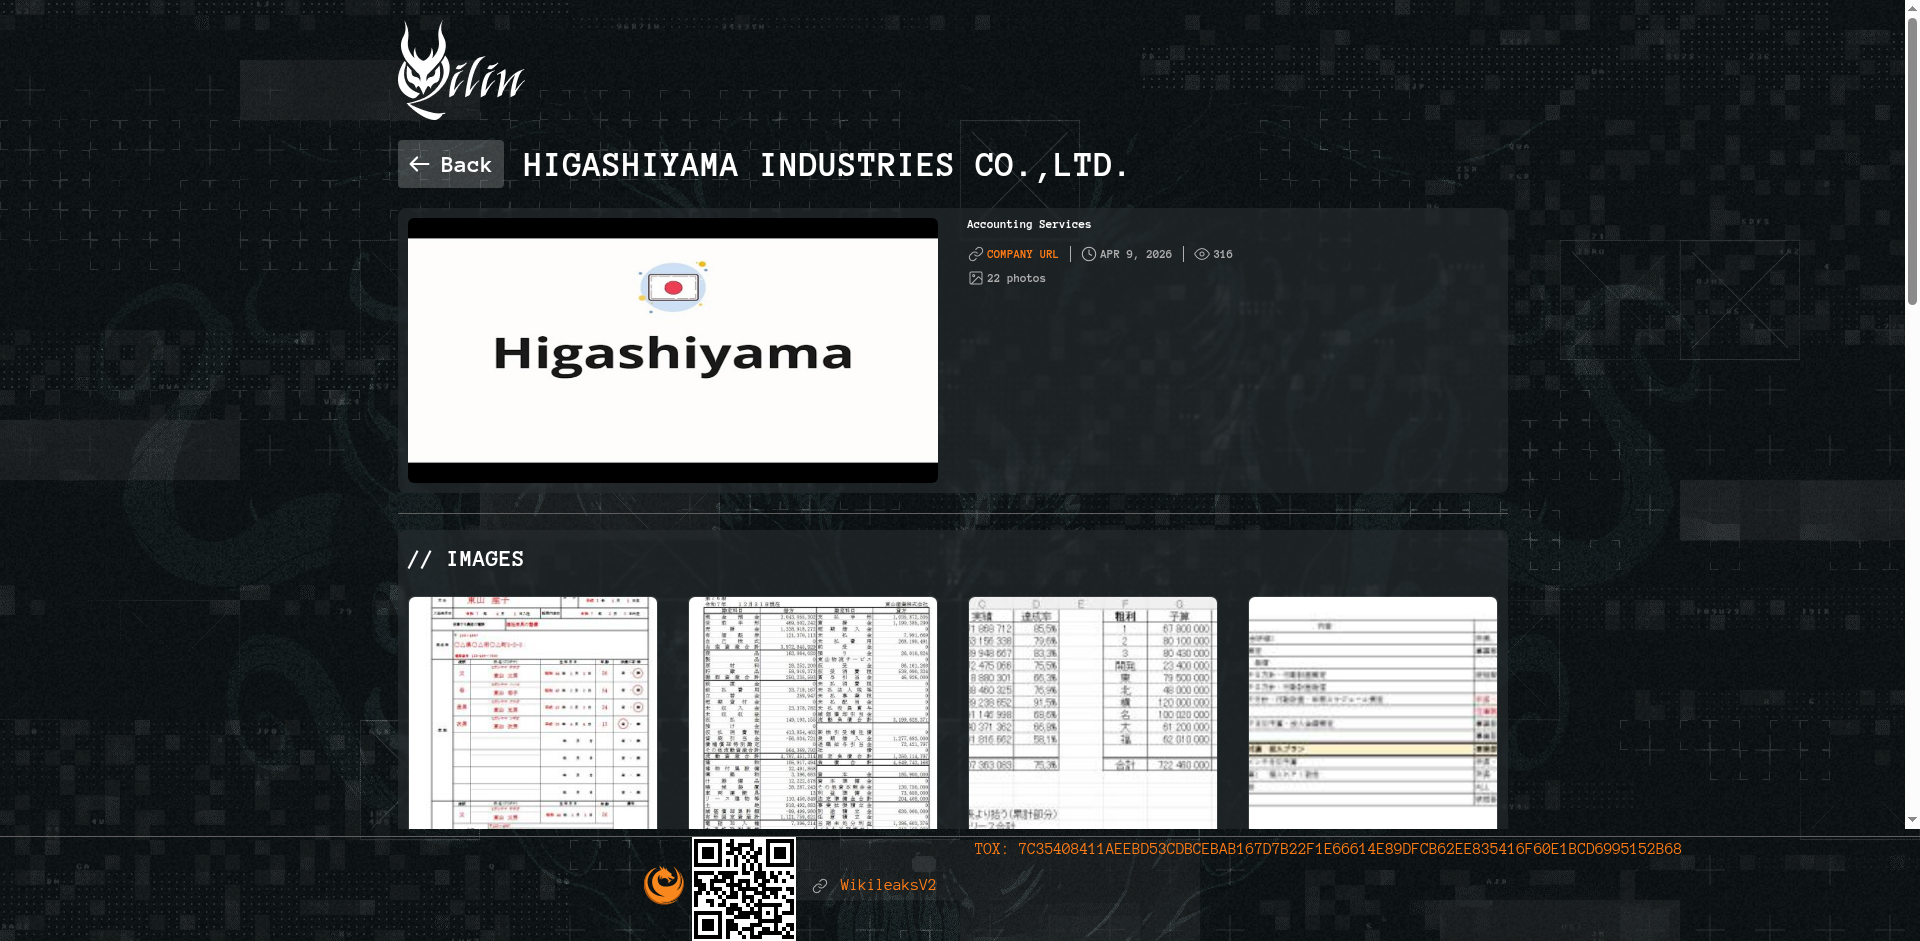This screenshot has height=941, width=1920.
Task: Open the first thumbnail with red-text form
Action: (x=533, y=713)
